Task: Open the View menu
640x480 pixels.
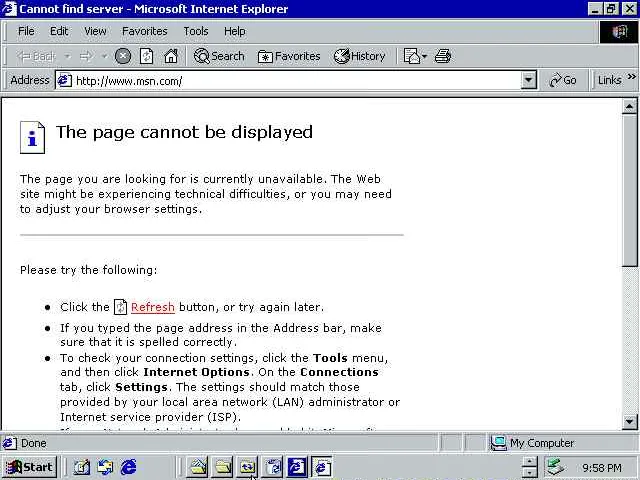Action: 95,31
